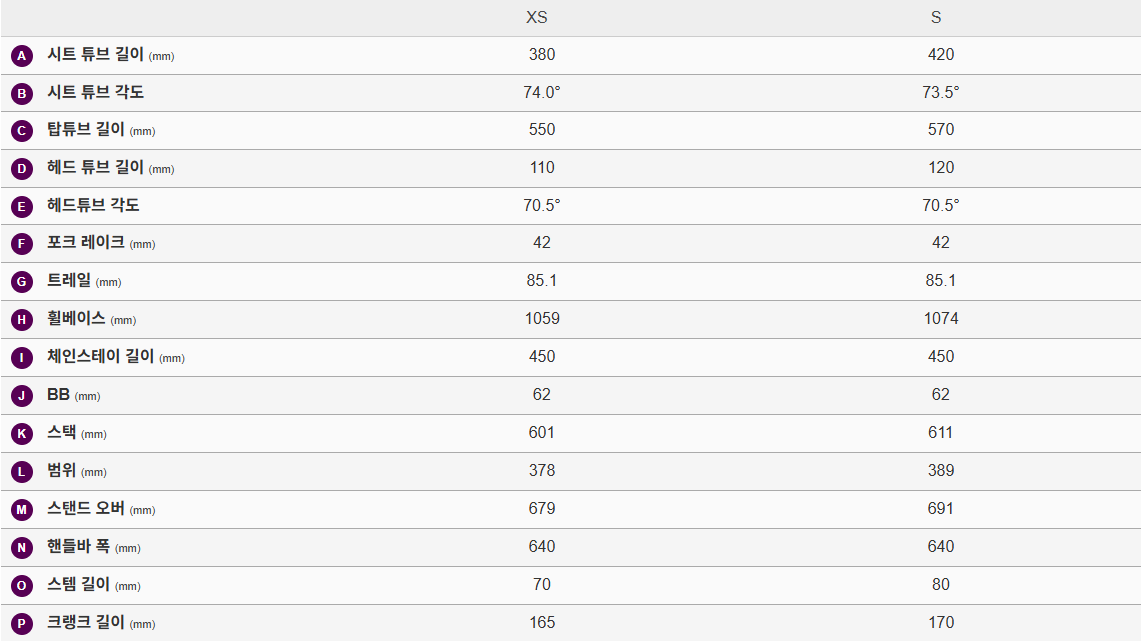Click the purple A badge icon
This screenshot has height=641, width=1142.
click(x=22, y=56)
